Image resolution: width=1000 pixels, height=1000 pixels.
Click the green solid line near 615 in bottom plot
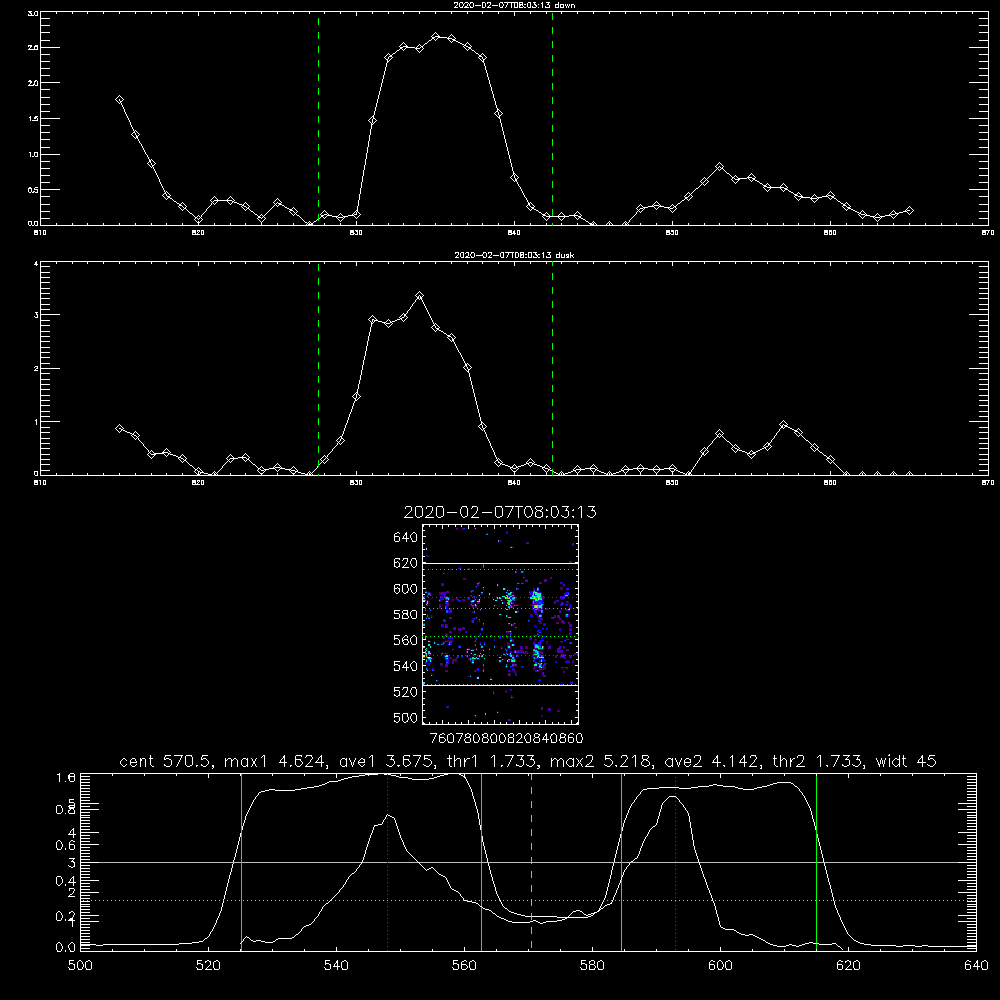[x=816, y=862]
